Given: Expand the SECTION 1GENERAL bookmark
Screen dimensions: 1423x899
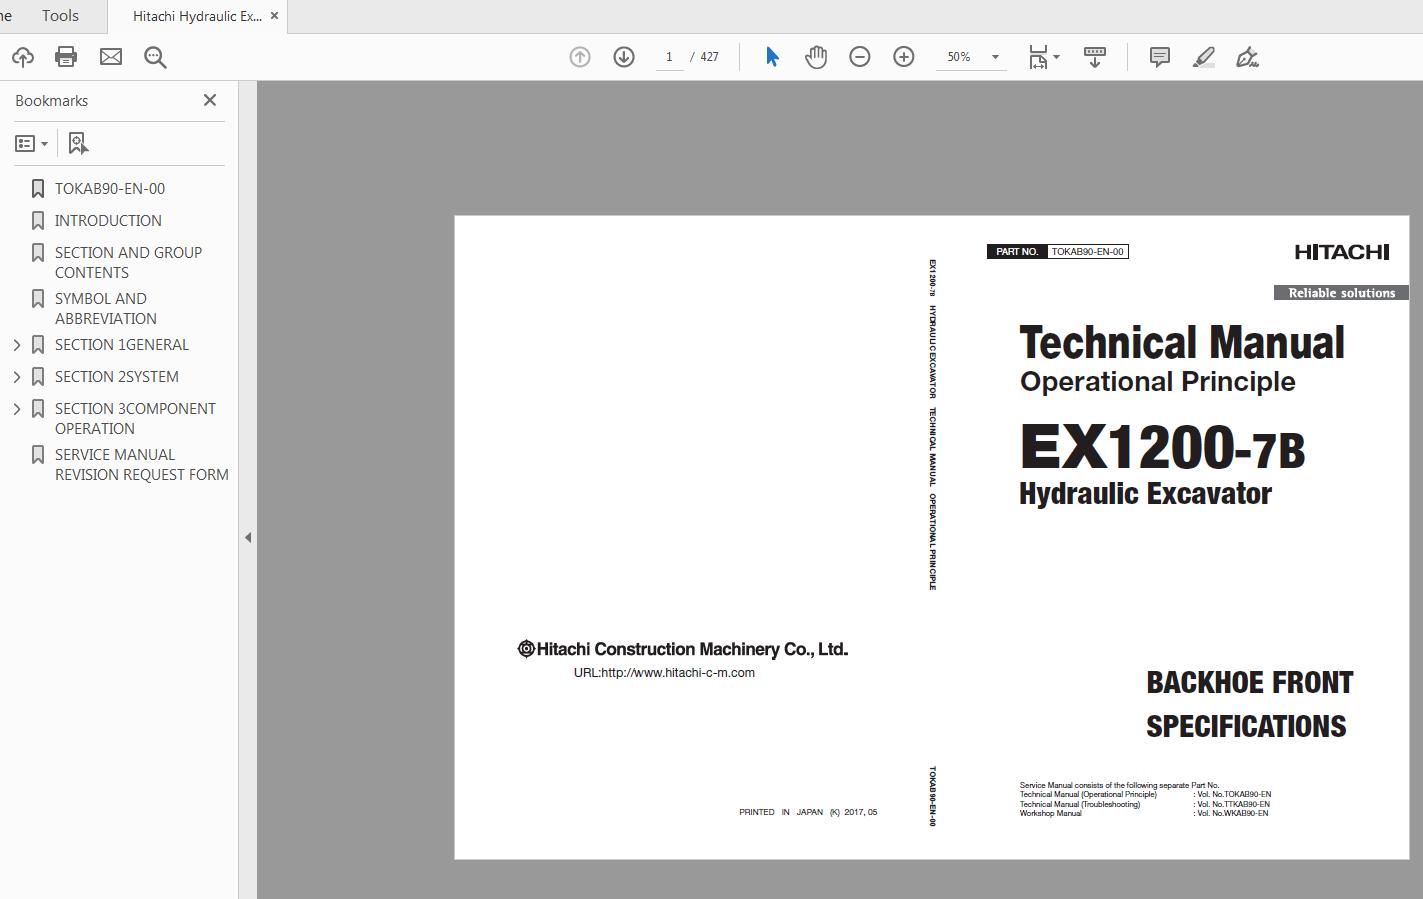Looking at the screenshot, I should (x=17, y=345).
